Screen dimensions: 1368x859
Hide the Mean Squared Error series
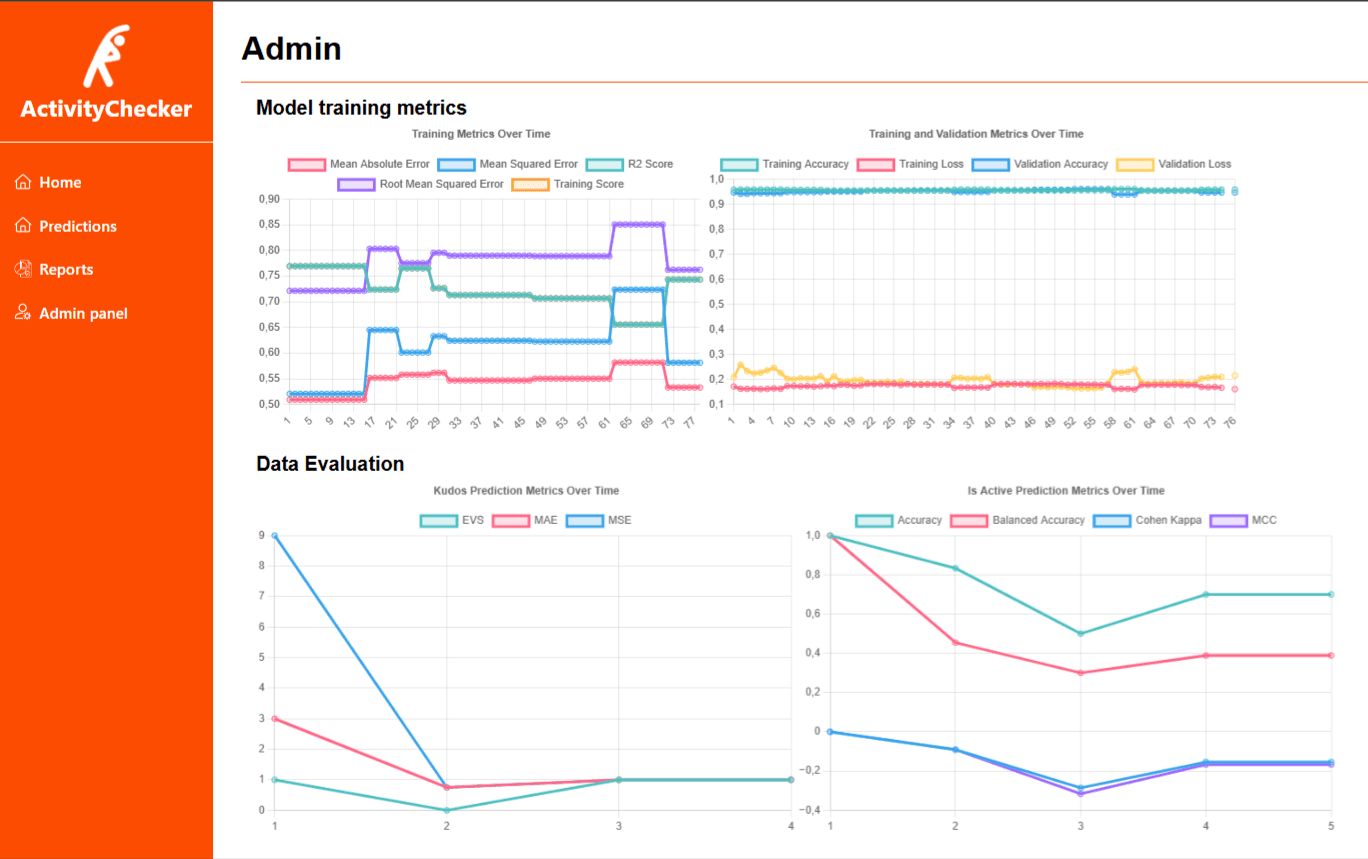pos(512,164)
